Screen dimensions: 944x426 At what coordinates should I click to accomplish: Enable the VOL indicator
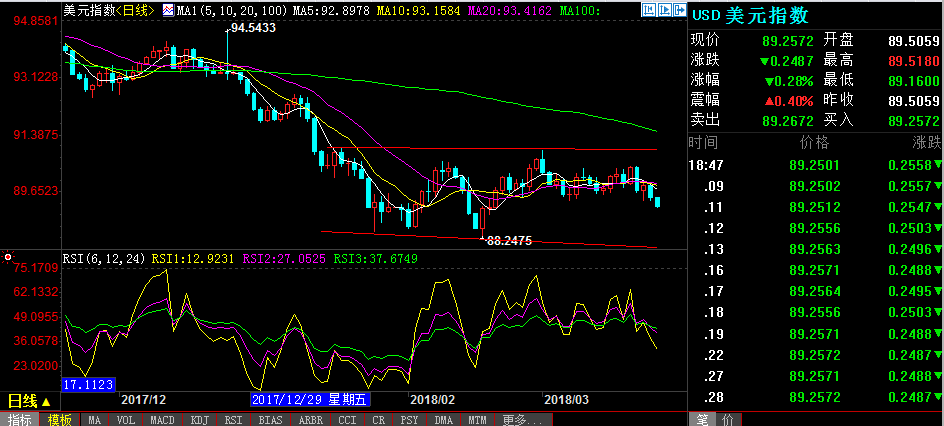click(127, 419)
